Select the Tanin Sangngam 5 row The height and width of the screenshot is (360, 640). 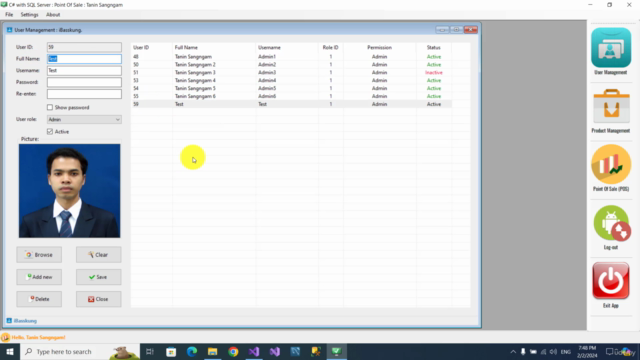(291, 88)
